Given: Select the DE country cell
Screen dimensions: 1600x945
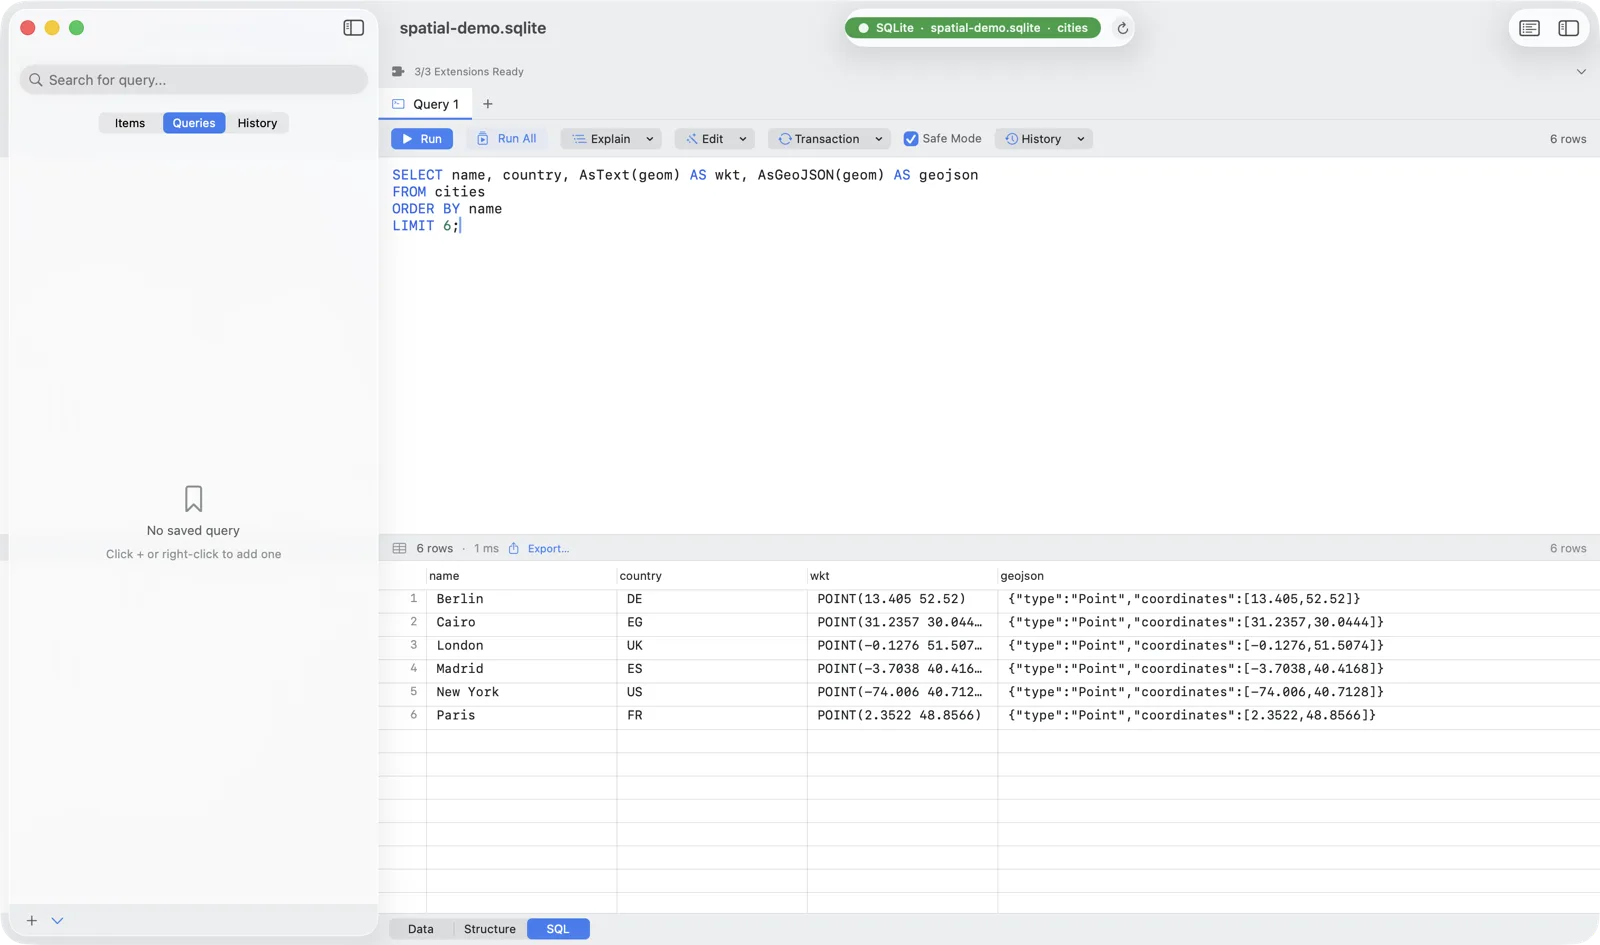Looking at the screenshot, I should 712,599.
